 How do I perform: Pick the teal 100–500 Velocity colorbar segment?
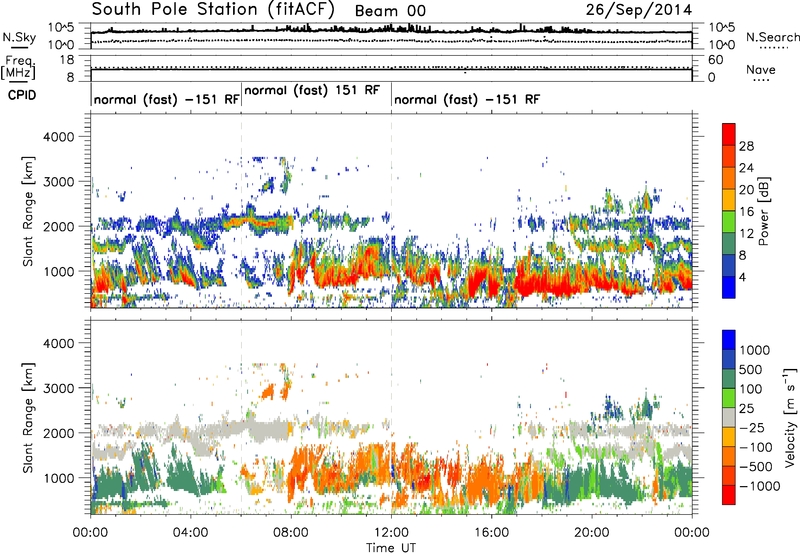click(729, 379)
